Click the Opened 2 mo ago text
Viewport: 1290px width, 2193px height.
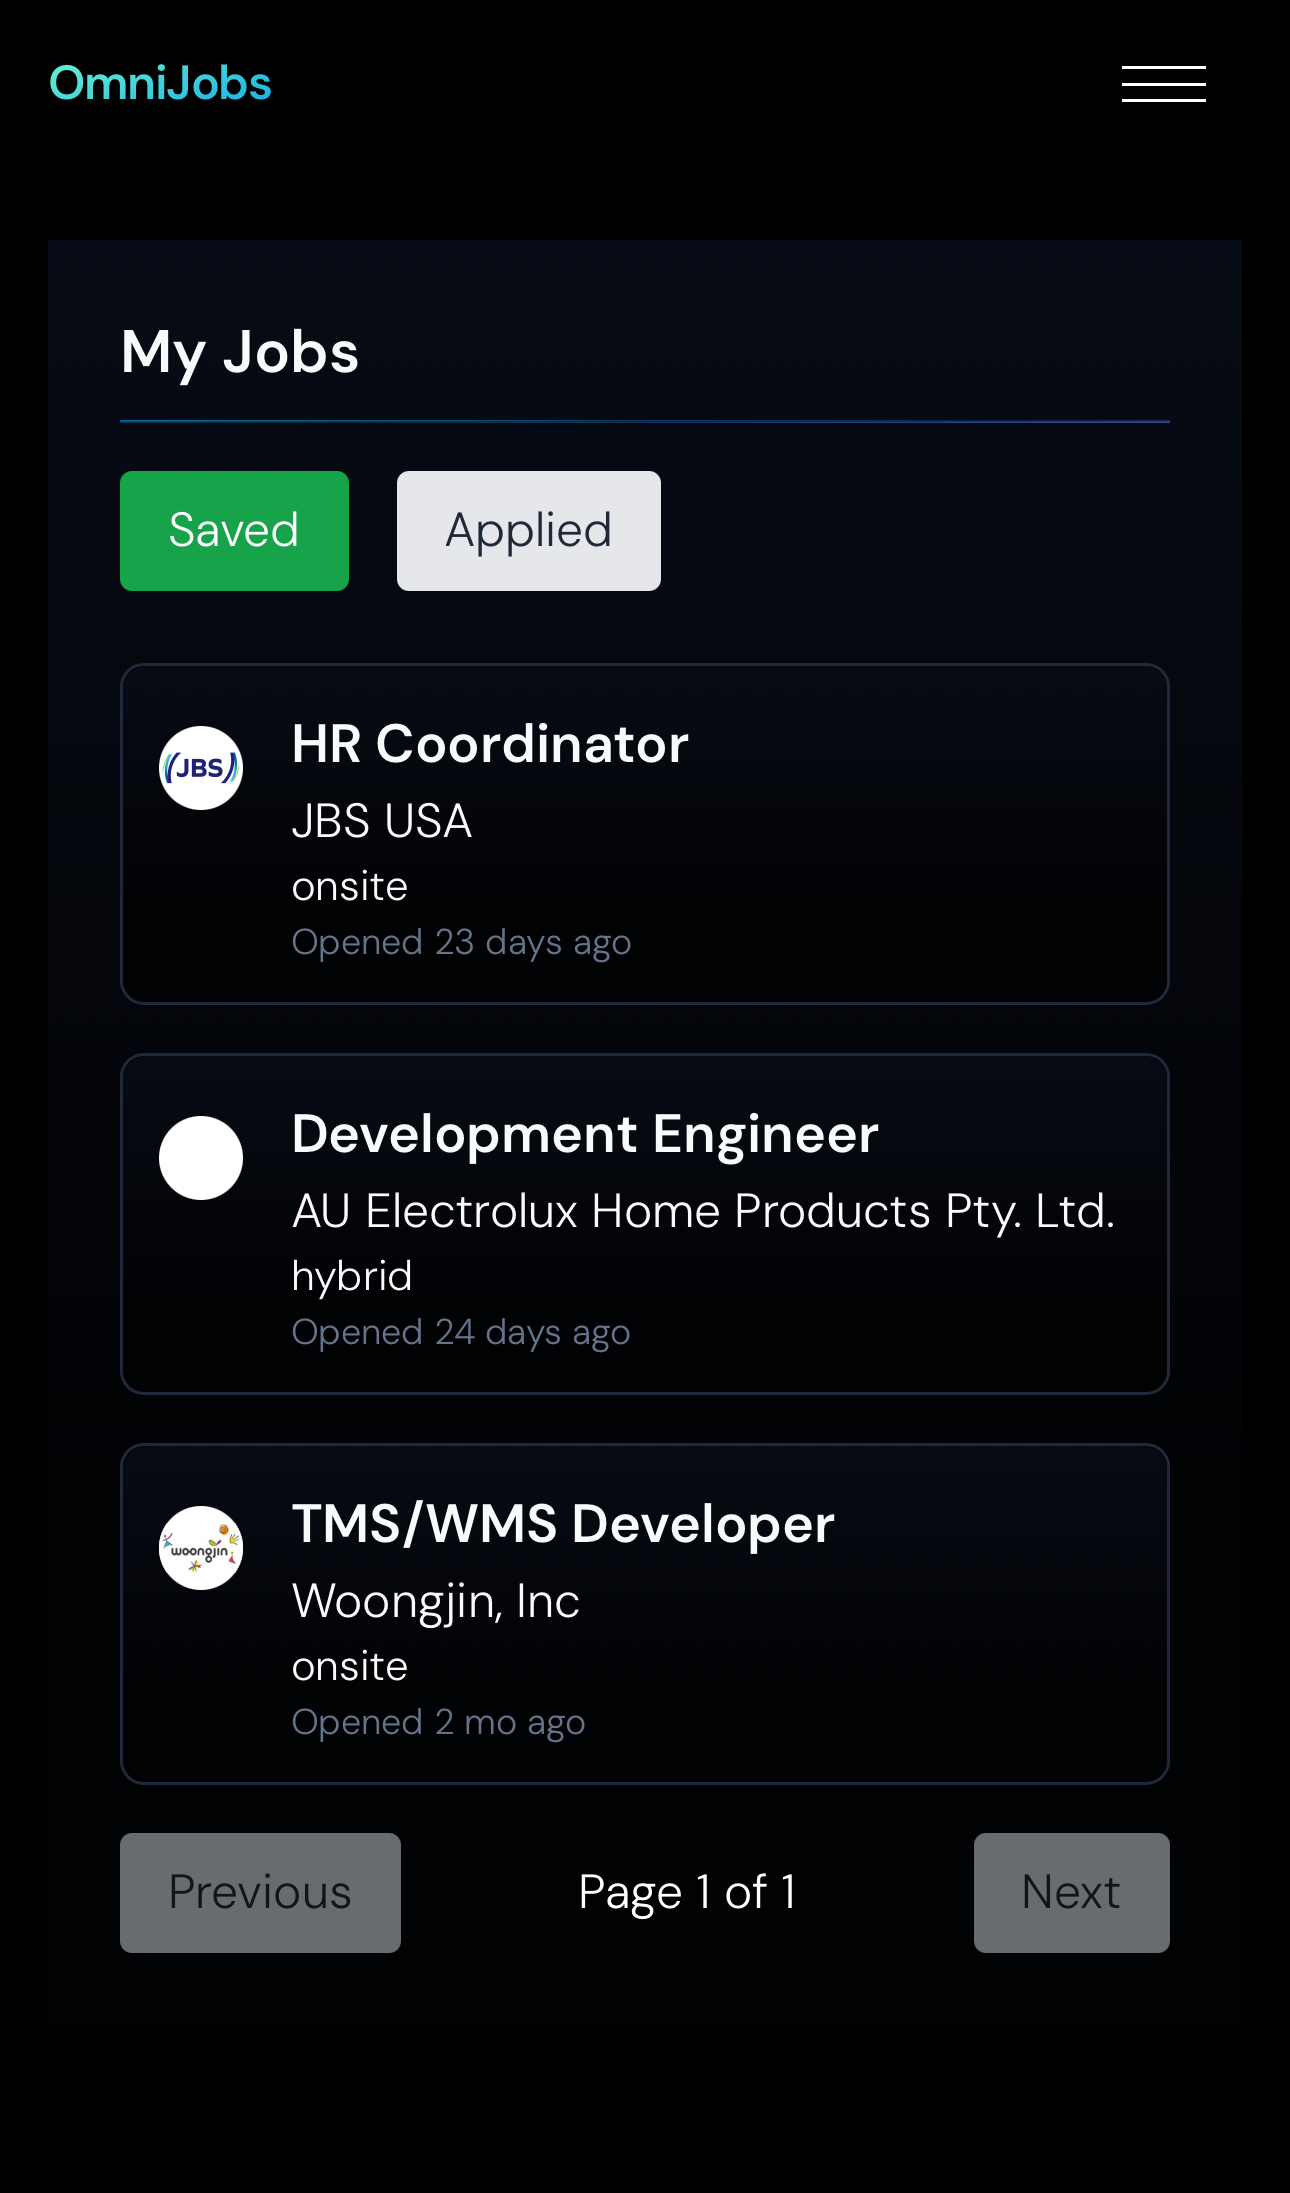[438, 1722]
